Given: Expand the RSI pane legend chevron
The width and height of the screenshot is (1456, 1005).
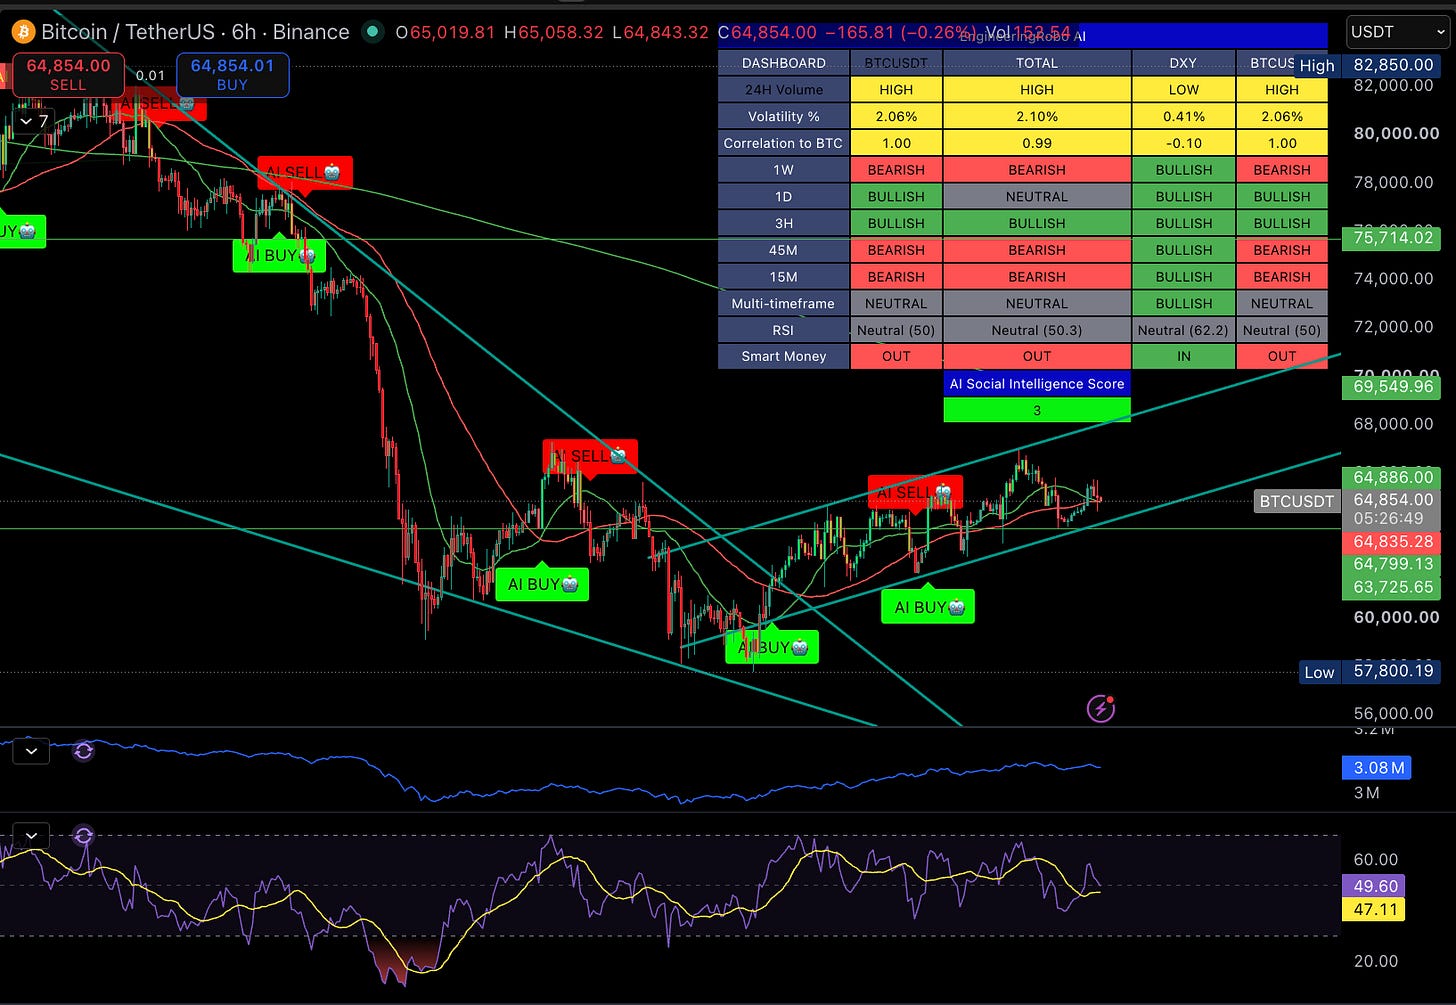Looking at the screenshot, I should pos(31,835).
